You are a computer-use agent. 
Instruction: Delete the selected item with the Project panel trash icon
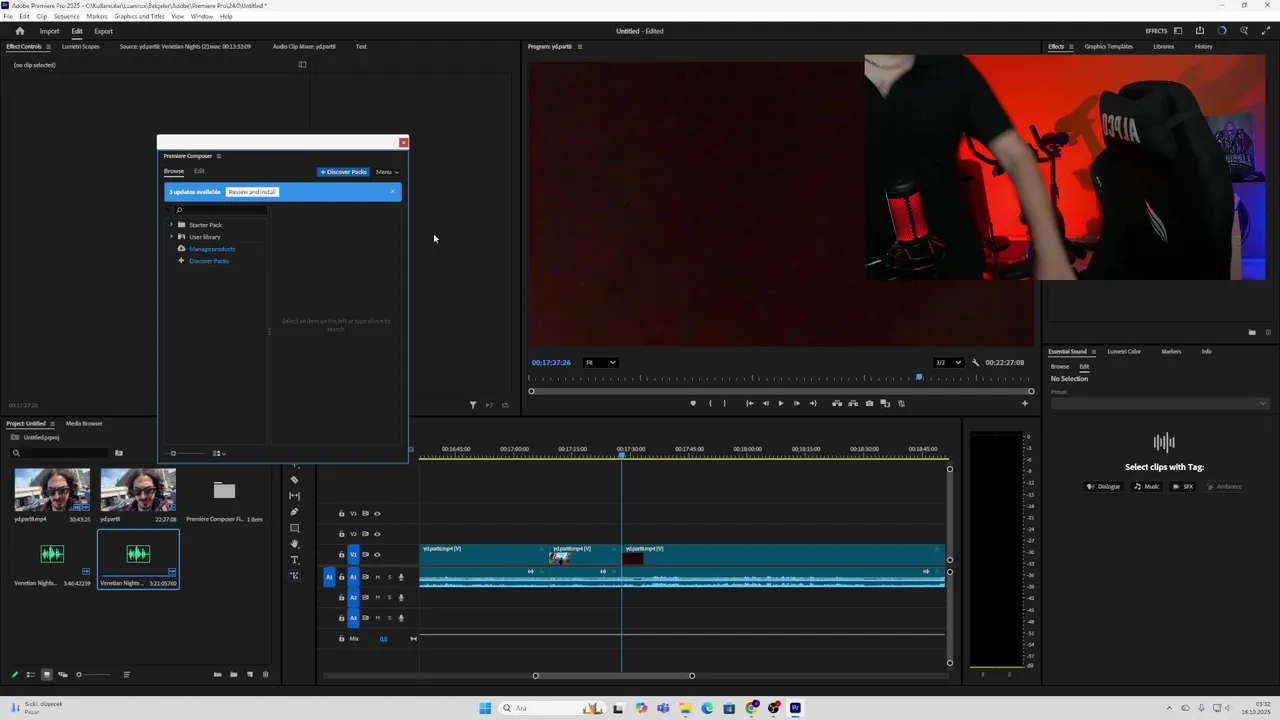265,674
